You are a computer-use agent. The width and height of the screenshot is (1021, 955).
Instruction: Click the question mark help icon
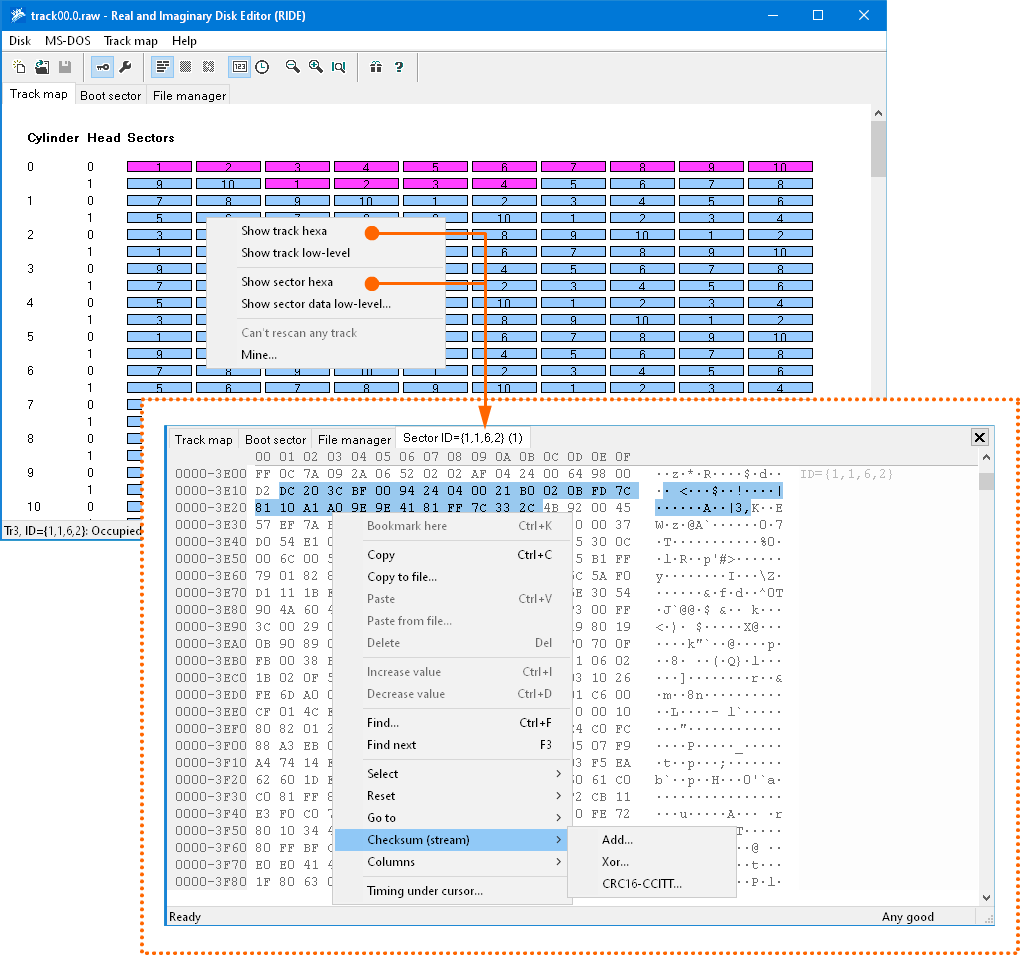[399, 67]
